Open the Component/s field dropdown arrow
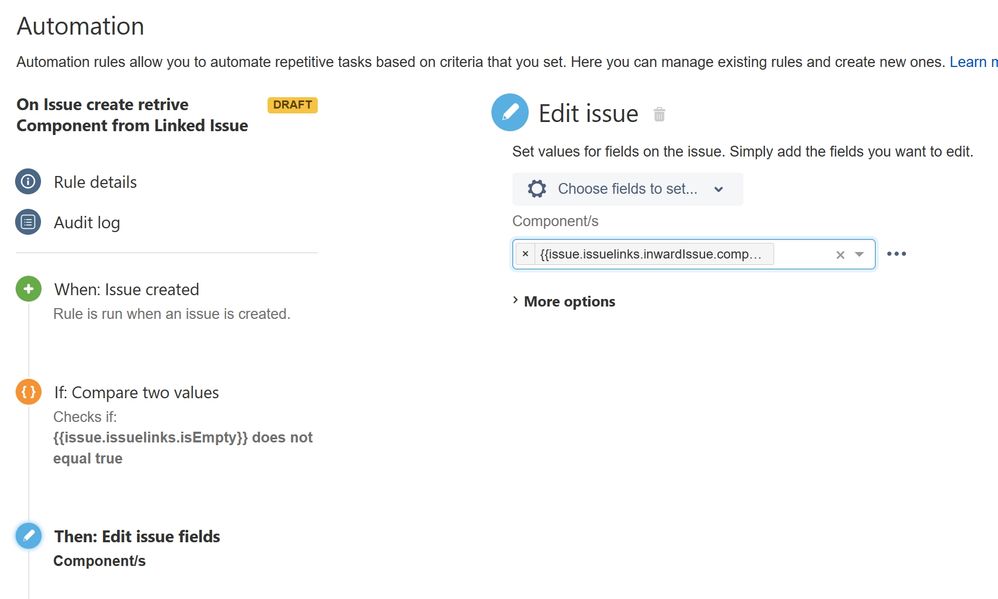Image resolution: width=998 pixels, height=599 pixels. click(859, 255)
